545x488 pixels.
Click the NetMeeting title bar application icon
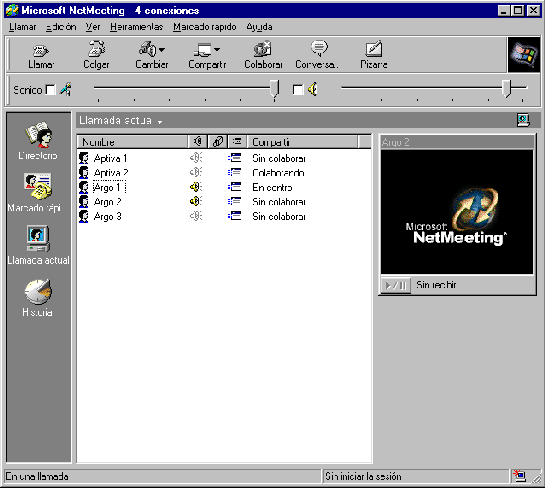click(12, 10)
